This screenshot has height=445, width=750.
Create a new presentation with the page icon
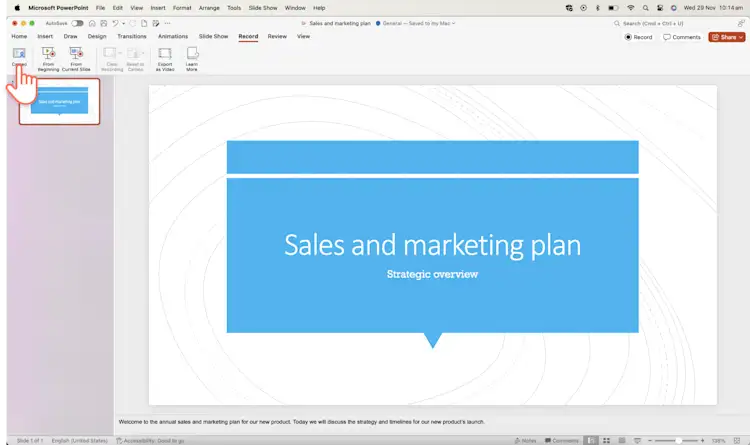[144, 23]
